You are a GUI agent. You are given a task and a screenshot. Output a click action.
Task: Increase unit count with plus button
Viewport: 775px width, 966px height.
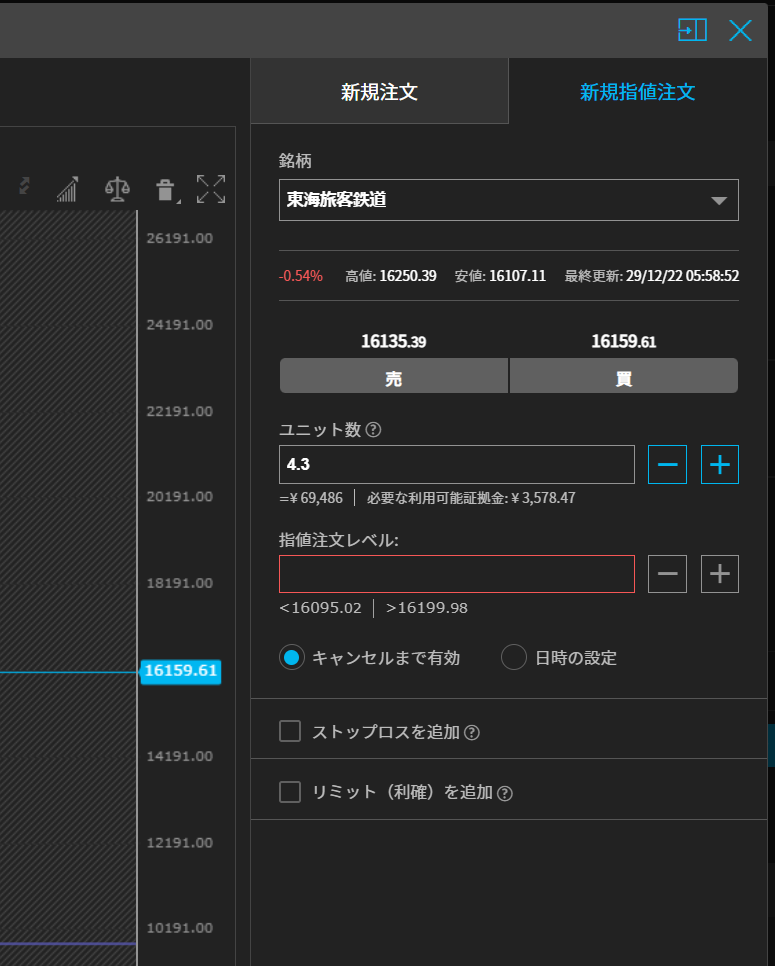[x=719, y=465]
